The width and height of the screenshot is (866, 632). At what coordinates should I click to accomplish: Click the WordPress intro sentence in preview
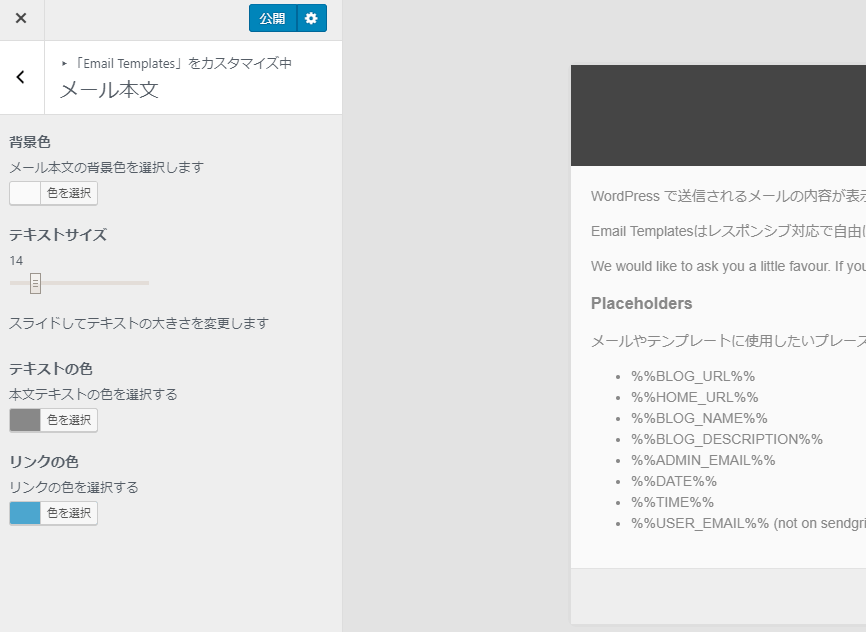(x=728, y=196)
